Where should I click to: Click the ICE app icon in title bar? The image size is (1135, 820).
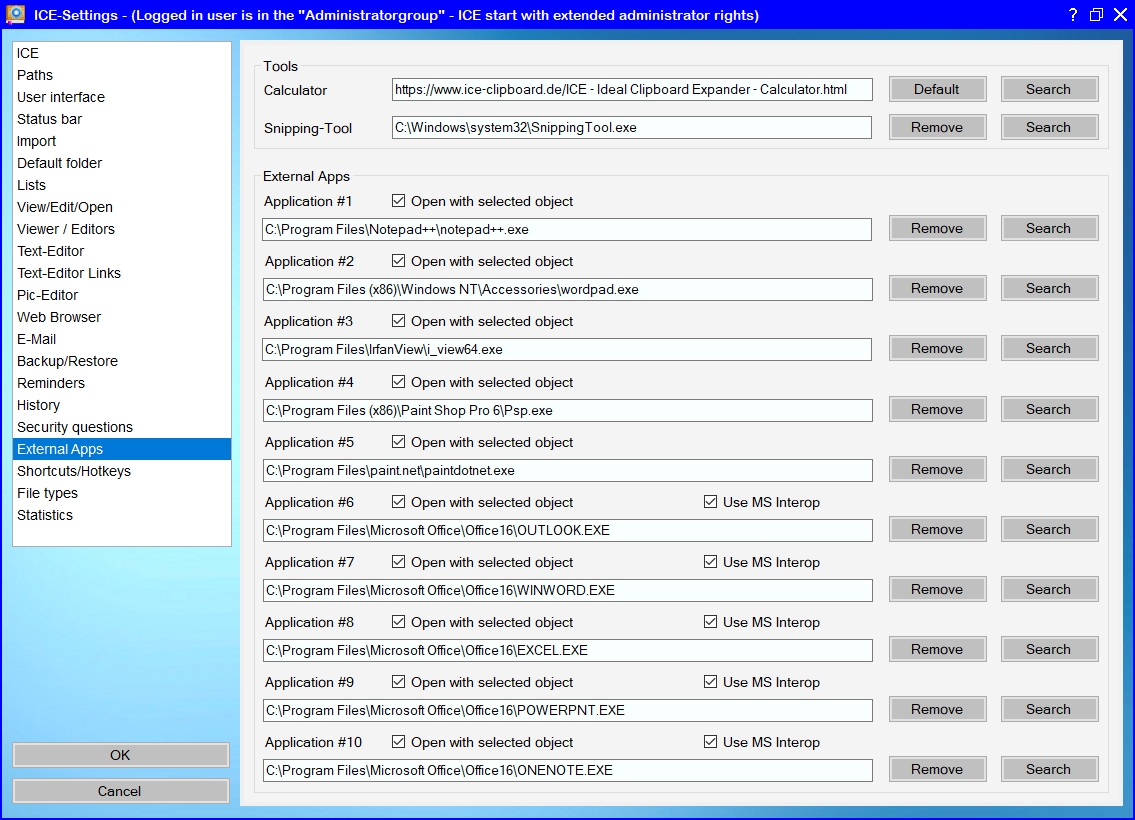(15, 14)
